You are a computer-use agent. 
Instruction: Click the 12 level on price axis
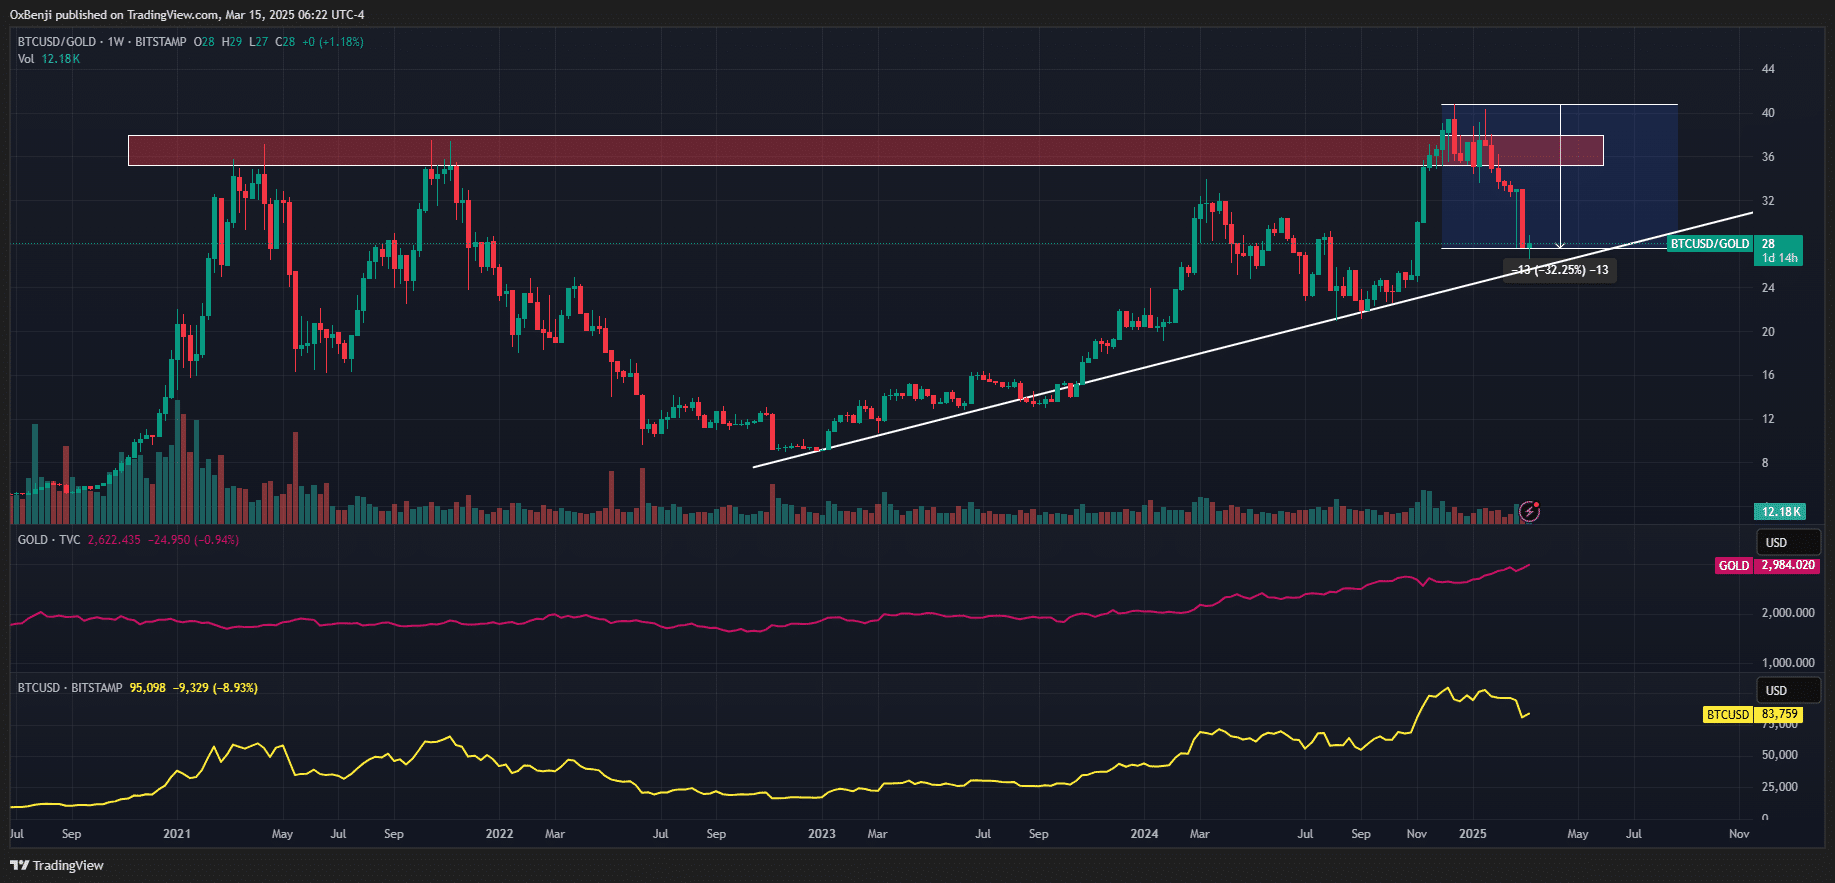click(1768, 419)
